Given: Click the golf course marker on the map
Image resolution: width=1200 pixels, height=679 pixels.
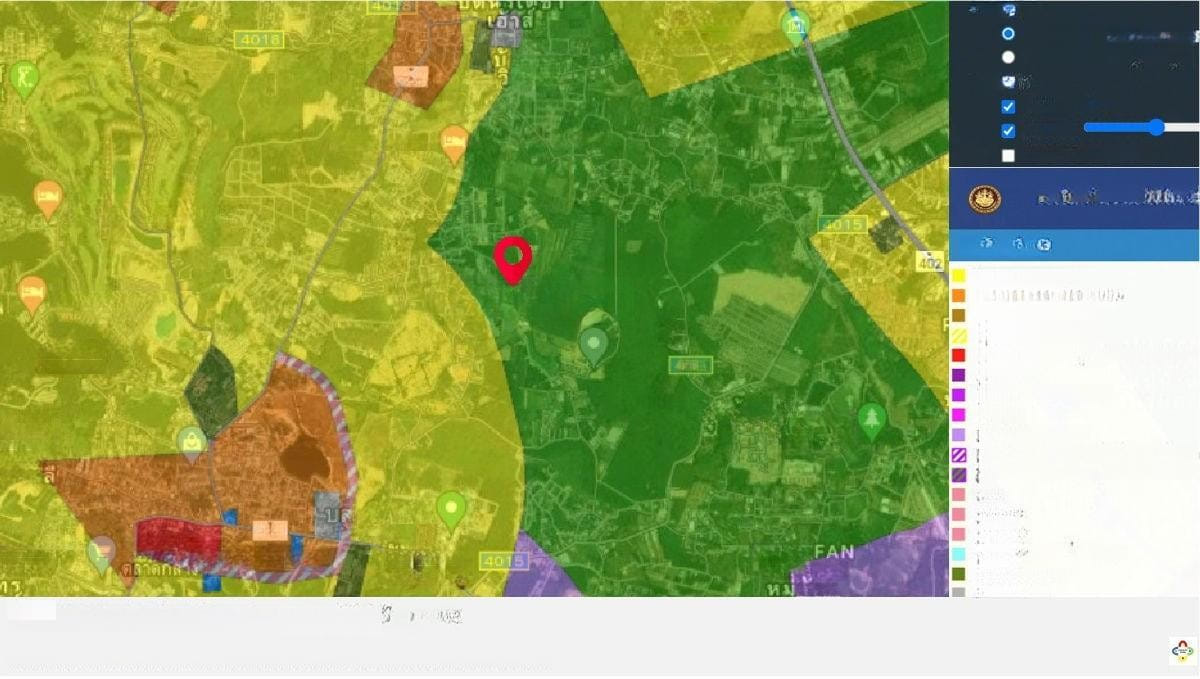Looking at the screenshot, I should click(24, 78).
